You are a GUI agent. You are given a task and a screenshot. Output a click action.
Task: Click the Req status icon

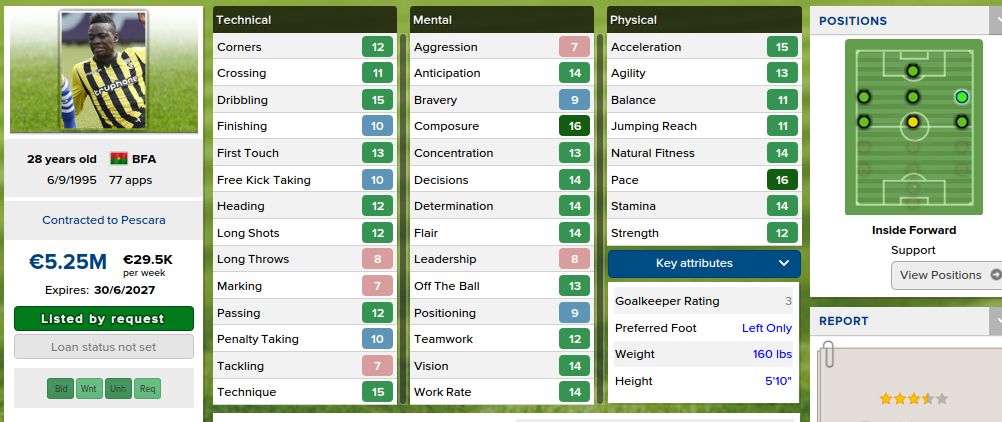(x=147, y=388)
